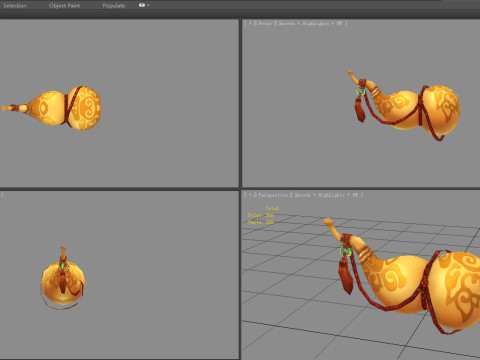Open Smooth + Highlights shading menu in the Perspective viewport
The height and width of the screenshot is (360, 480).
319,195
